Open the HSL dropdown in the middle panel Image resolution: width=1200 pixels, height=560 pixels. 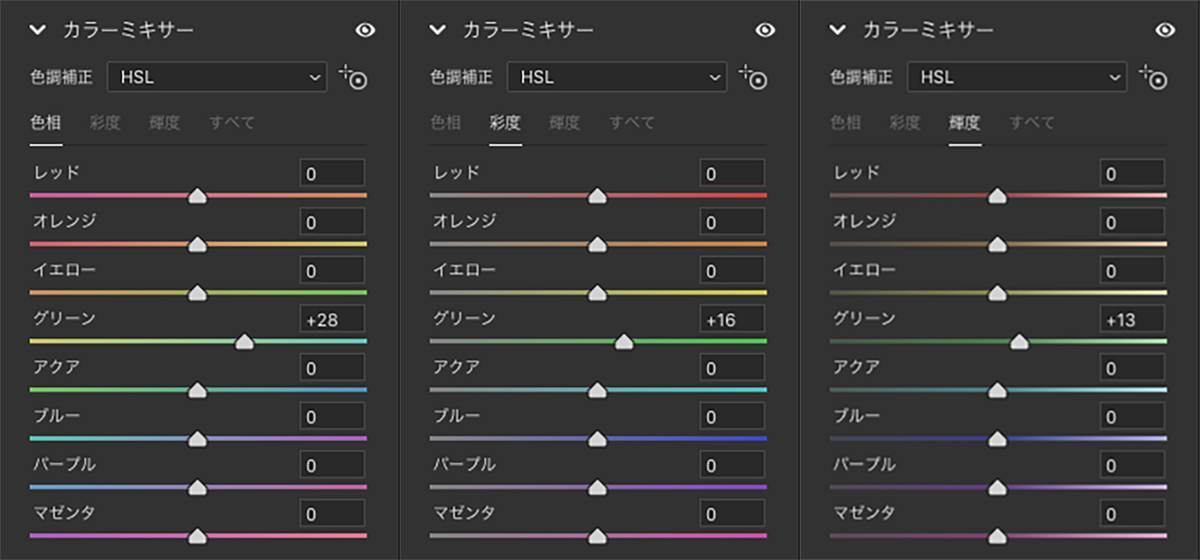[x=617, y=76]
